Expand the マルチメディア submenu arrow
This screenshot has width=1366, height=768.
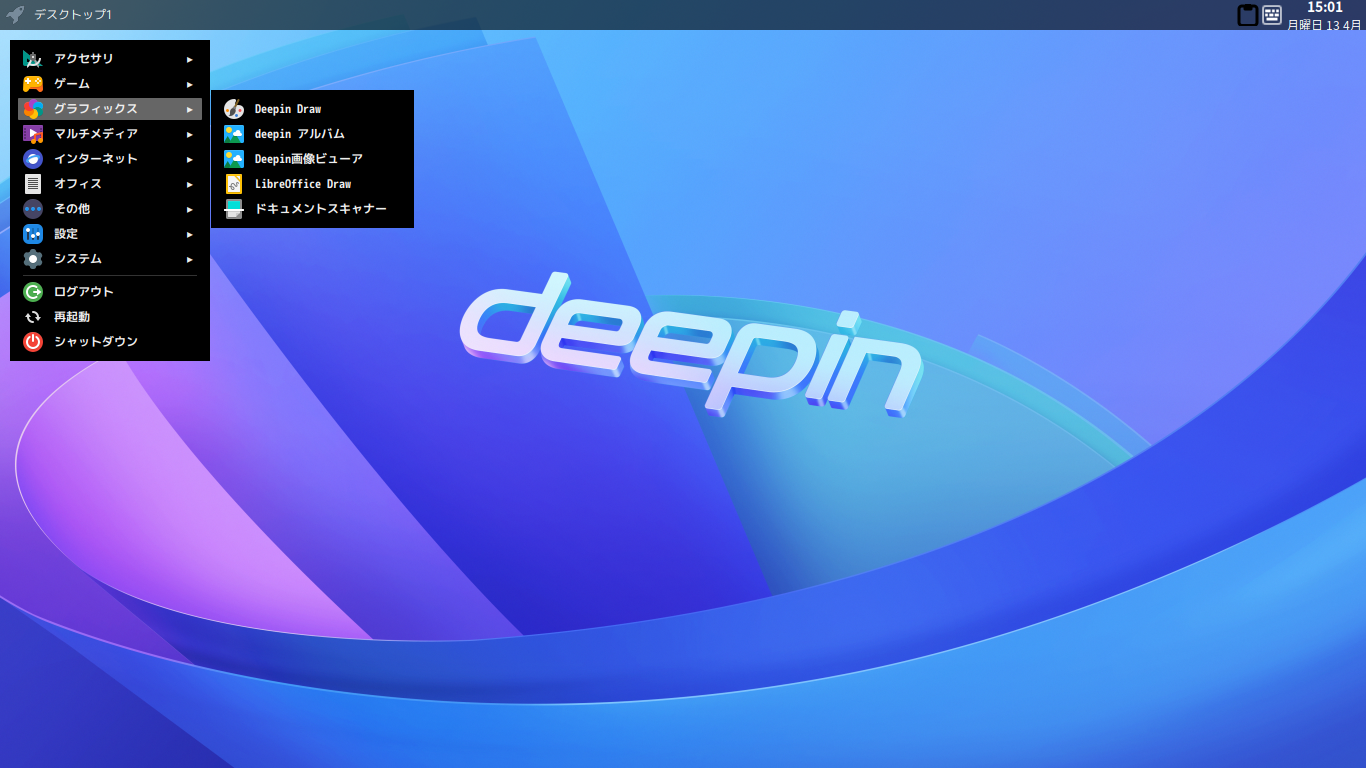pyautogui.click(x=190, y=134)
